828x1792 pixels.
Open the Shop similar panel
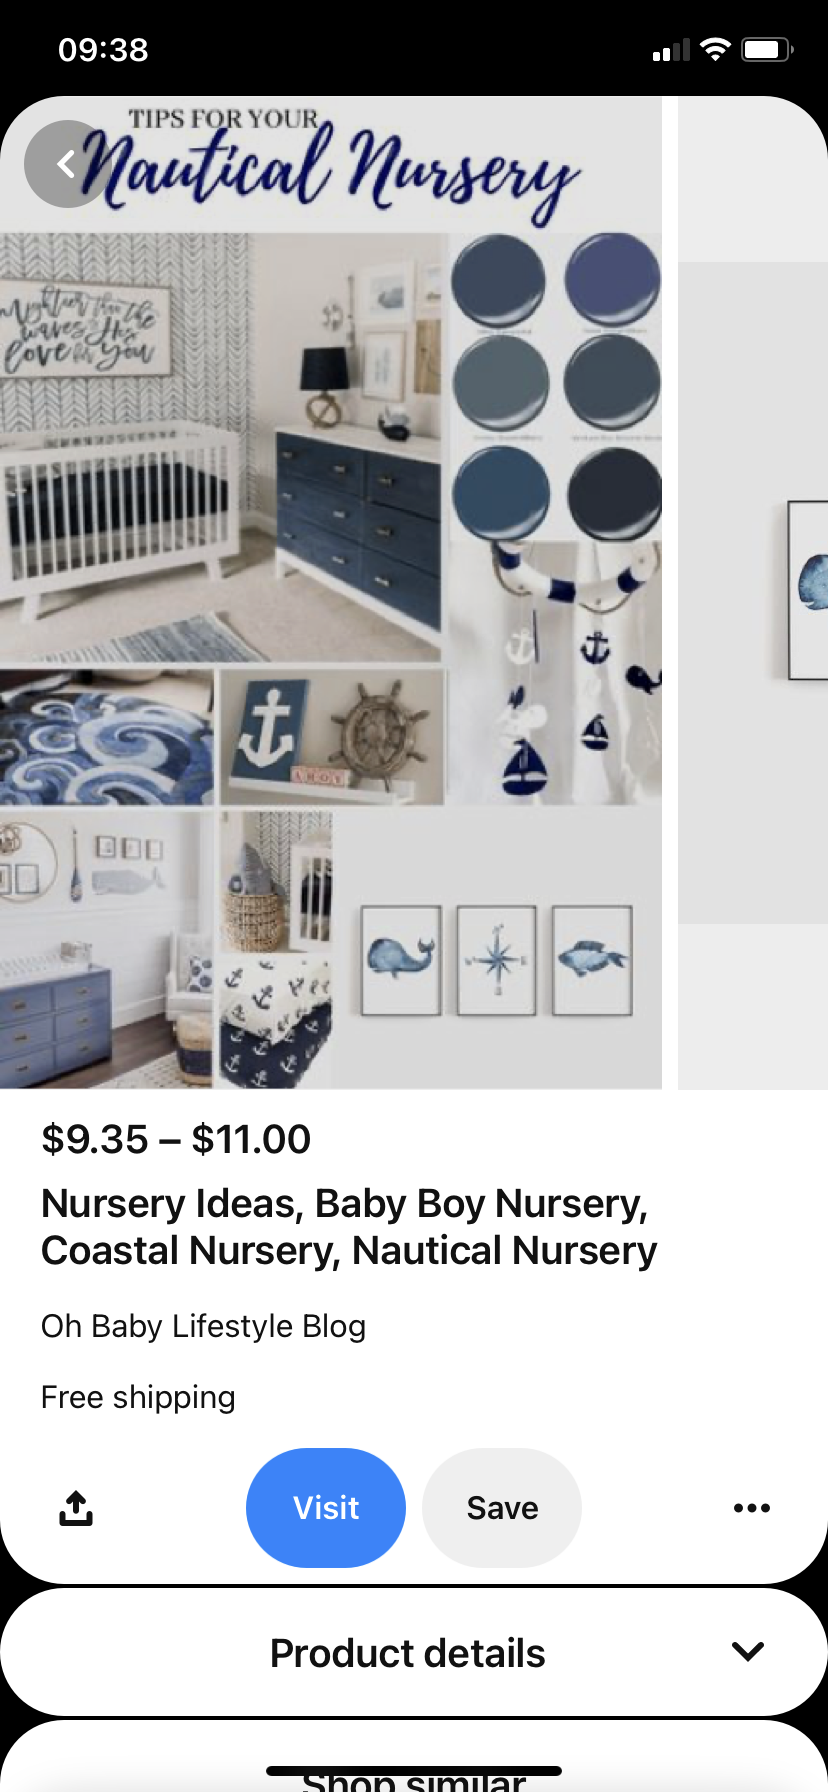pos(414,1771)
